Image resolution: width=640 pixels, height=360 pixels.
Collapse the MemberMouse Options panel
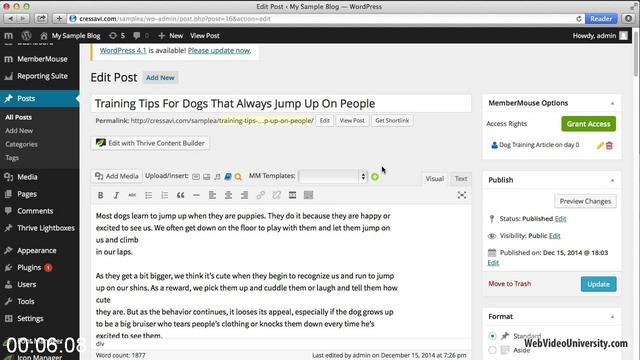612,103
